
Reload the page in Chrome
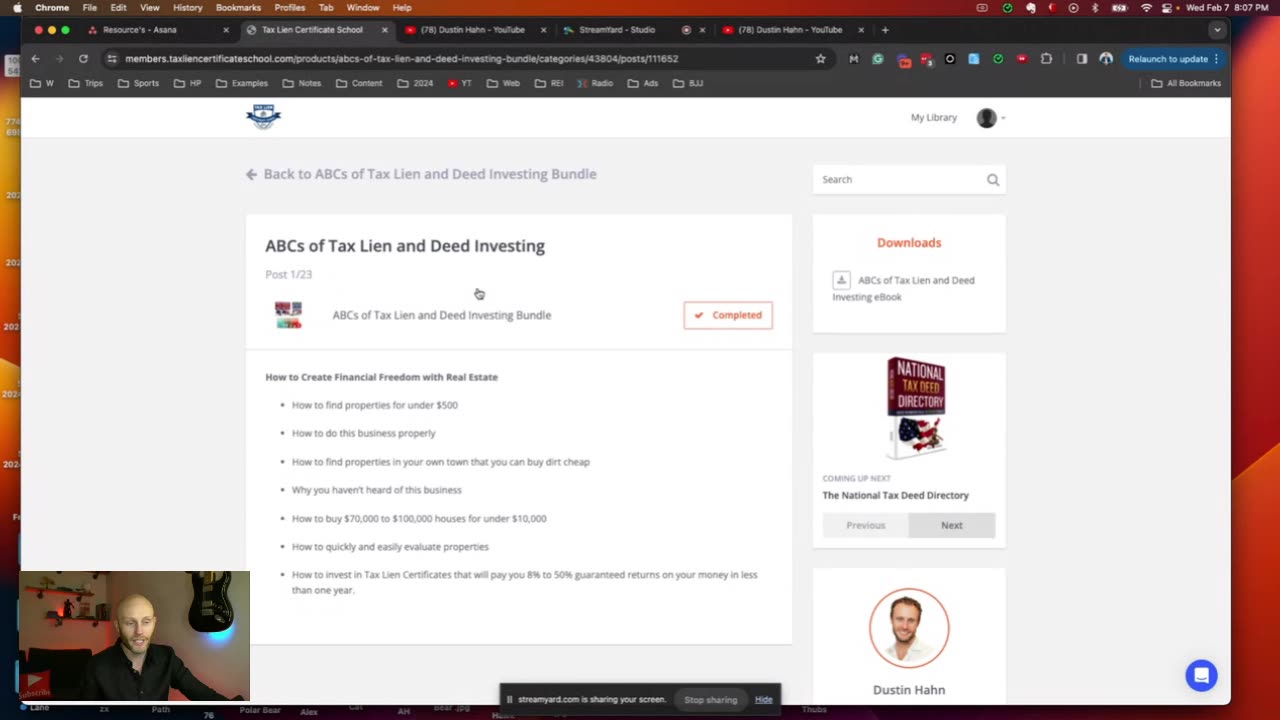point(83,59)
